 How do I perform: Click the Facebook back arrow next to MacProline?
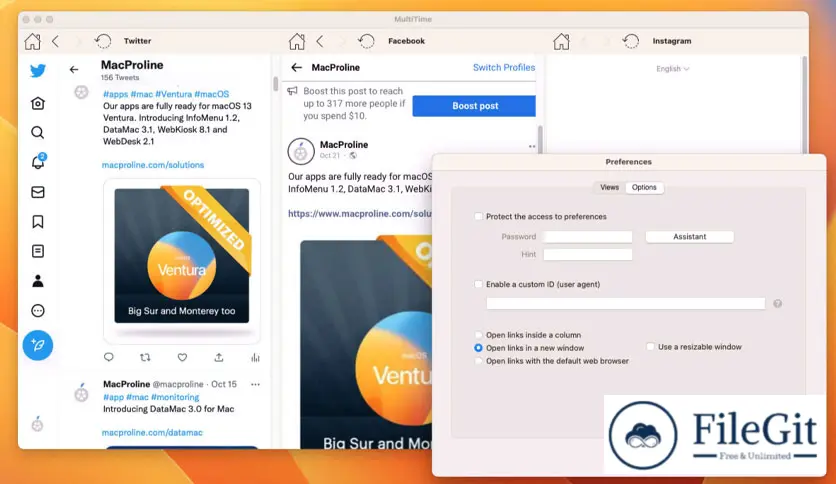(x=296, y=67)
